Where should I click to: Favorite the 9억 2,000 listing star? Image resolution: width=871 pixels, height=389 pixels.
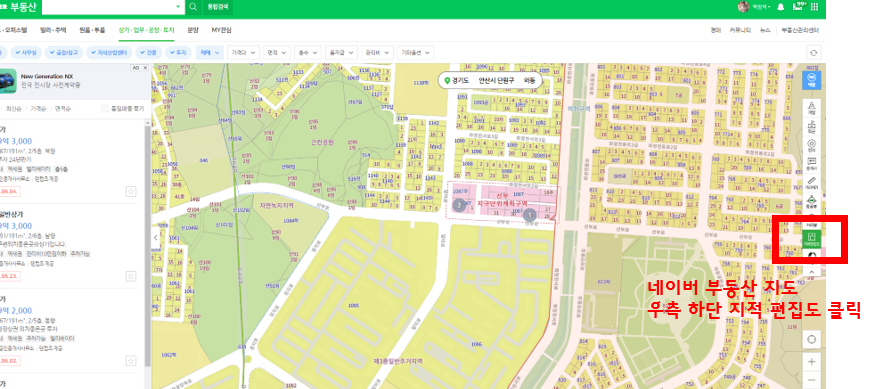[x=131, y=360]
